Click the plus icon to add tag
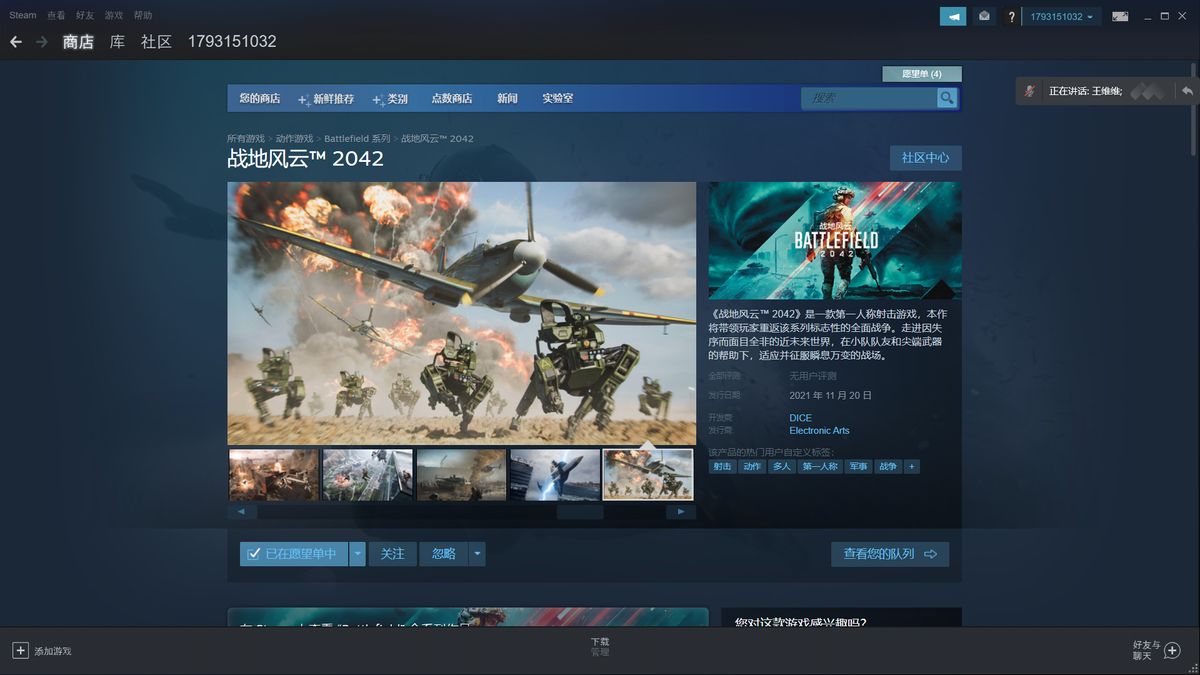Viewport: 1200px width, 675px height. pos(911,467)
